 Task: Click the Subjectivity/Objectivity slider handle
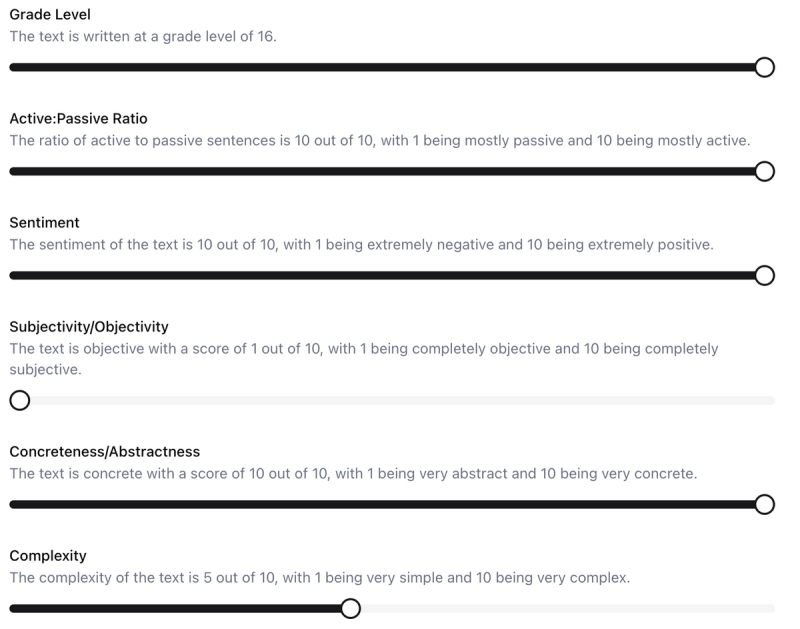click(x=19, y=401)
